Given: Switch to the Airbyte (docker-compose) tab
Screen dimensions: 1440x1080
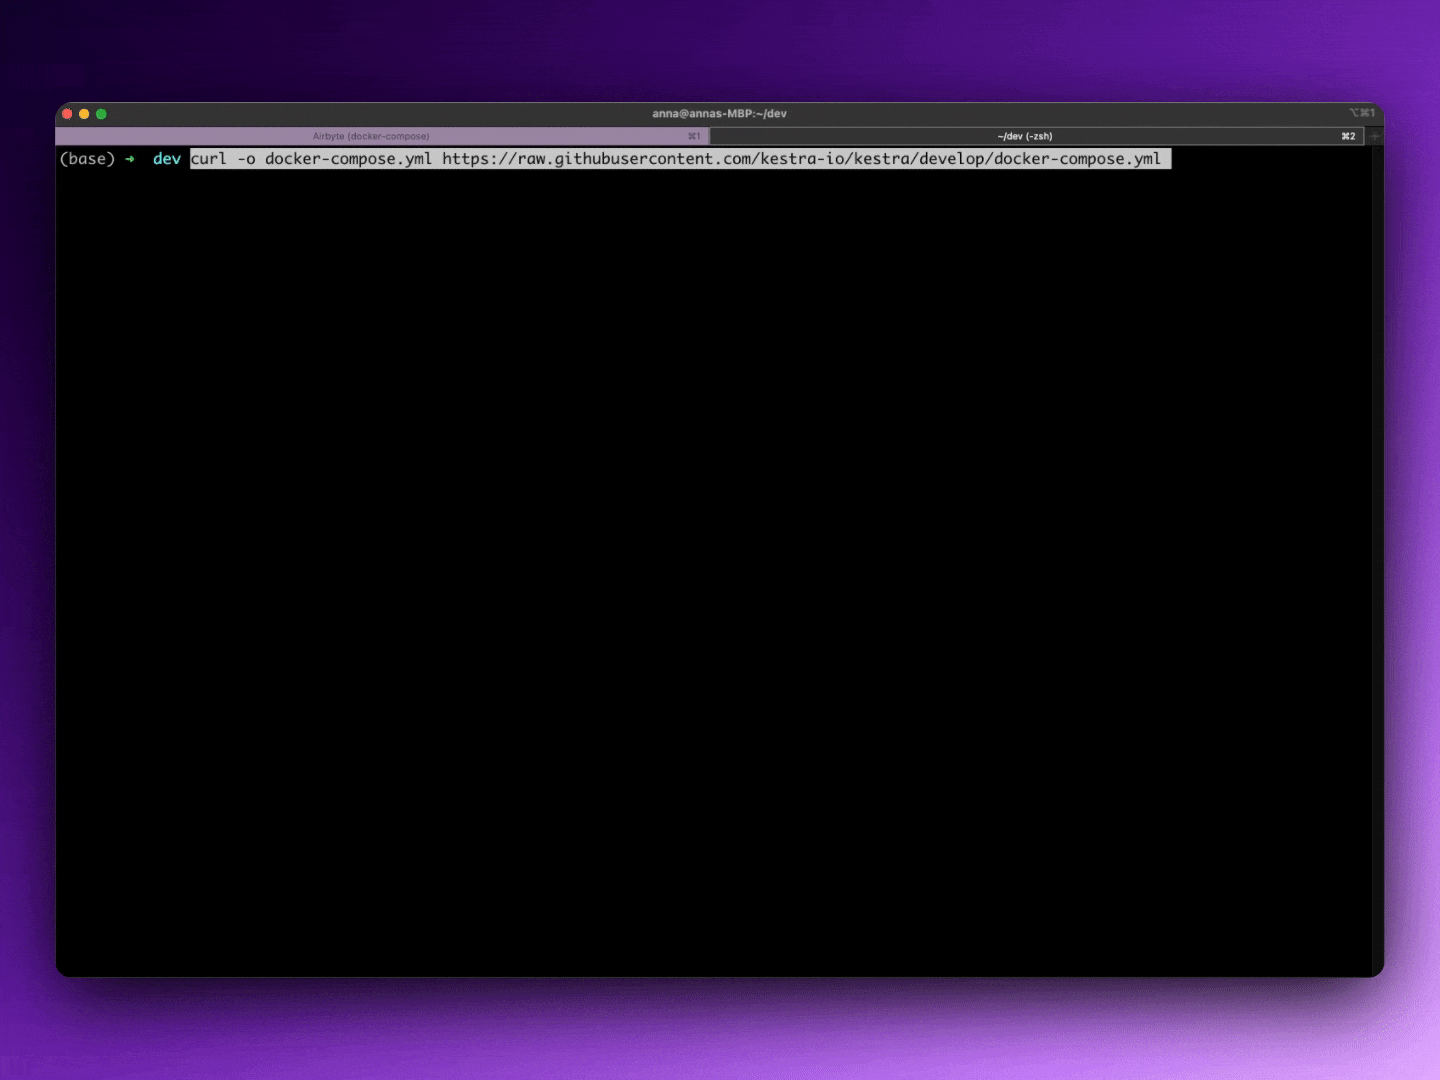Looking at the screenshot, I should pyautogui.click(x=370, y=136).
